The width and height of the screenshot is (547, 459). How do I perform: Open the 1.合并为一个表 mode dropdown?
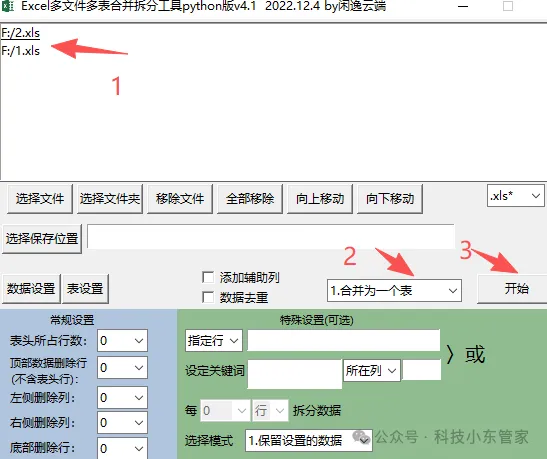click(394, 291)
